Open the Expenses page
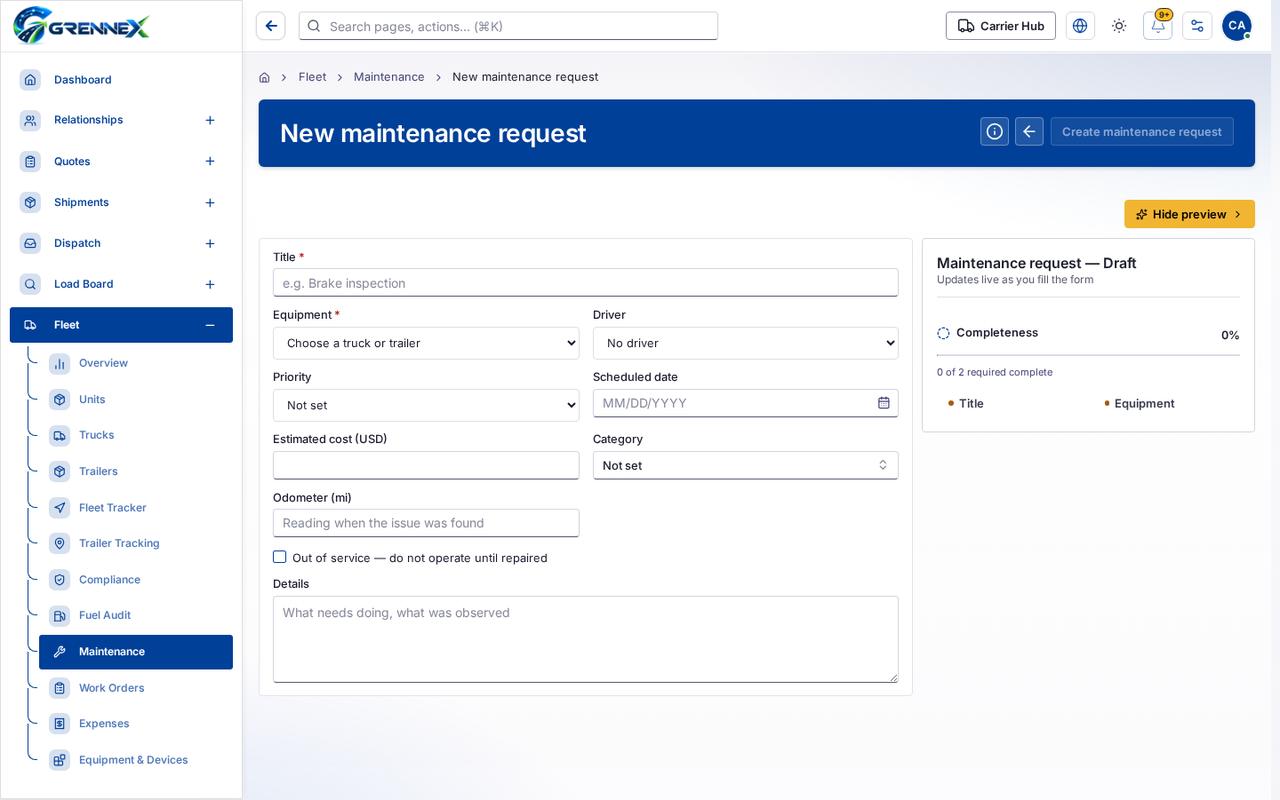The height and width of the screenshot is (800, 1280). (x=135, y=723)
